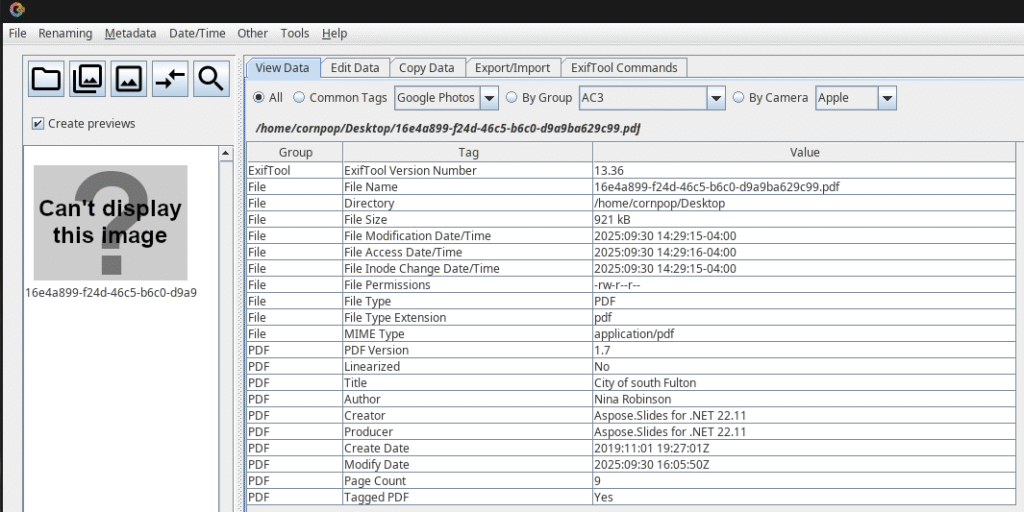
Task: Open the ExifTool Commands tab
Action: tap(624, 68)
